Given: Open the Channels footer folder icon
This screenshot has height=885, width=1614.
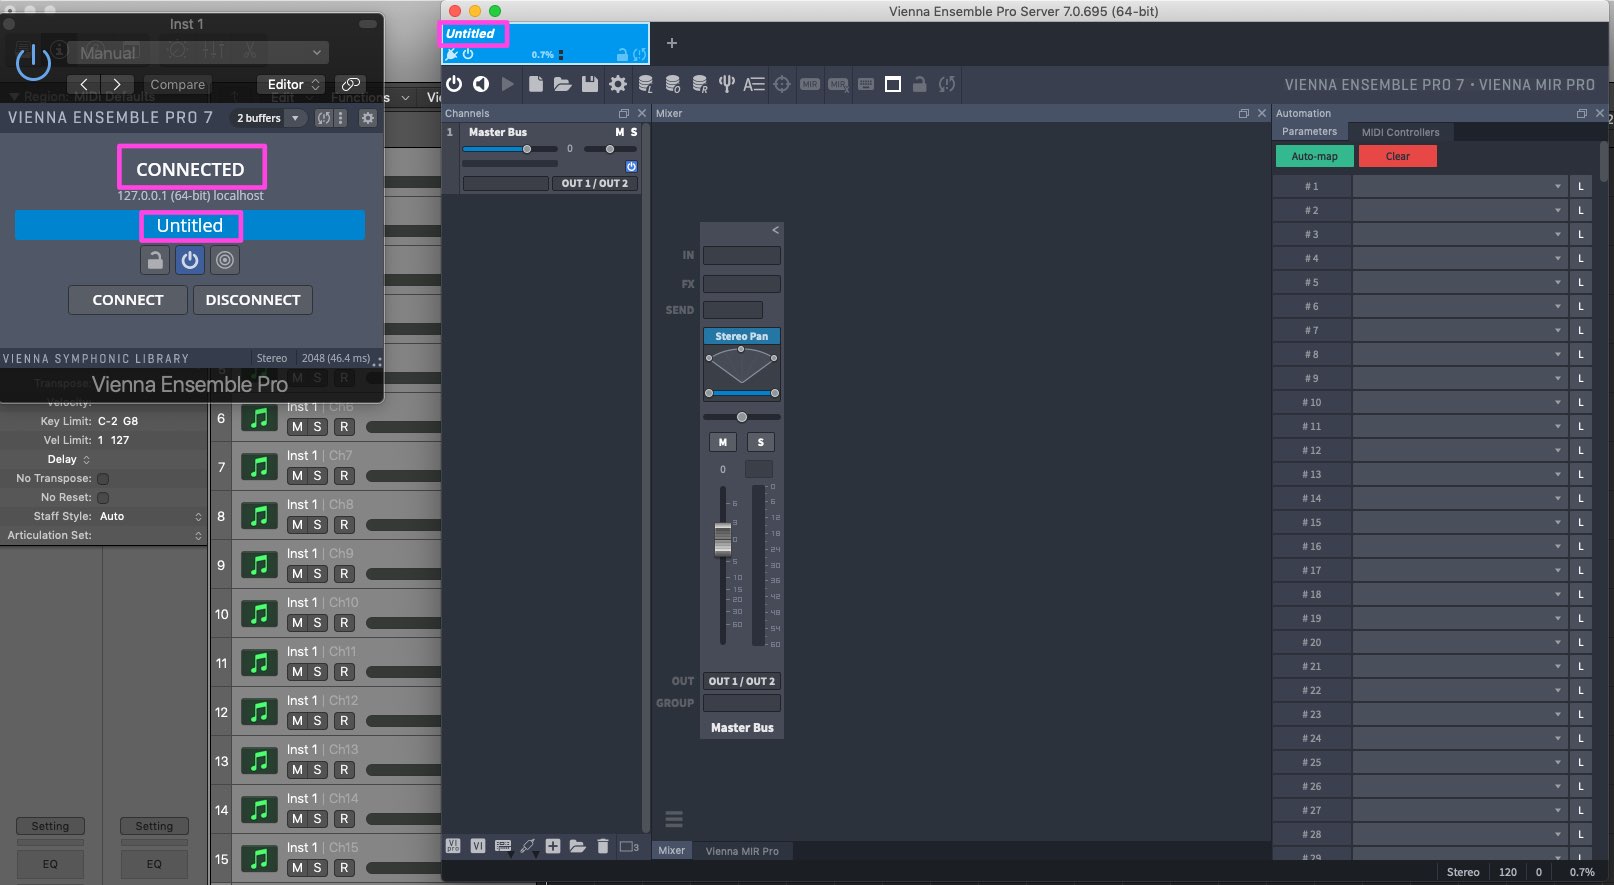Looking at the screenshot, I should pyautogui.click(x=578, y=846).
